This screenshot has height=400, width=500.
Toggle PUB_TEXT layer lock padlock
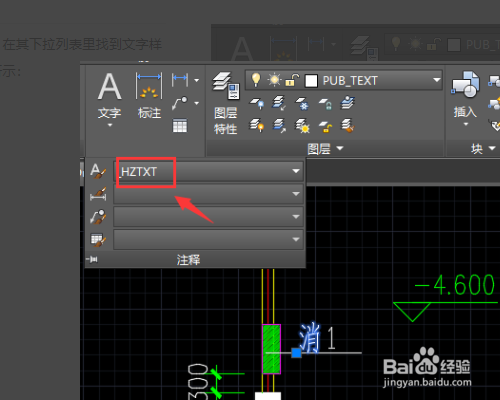292,80
